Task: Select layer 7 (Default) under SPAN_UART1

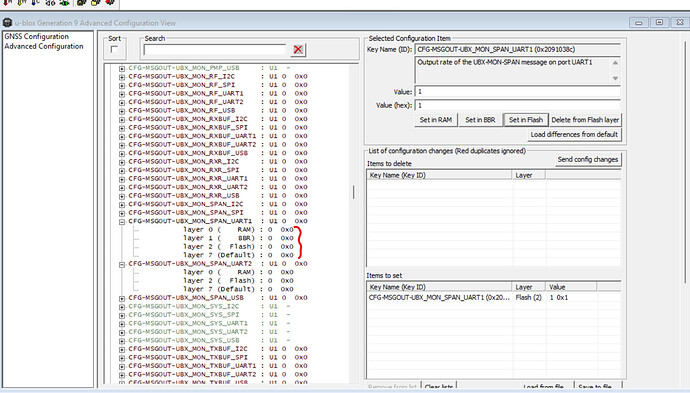Action: point(238,255)
